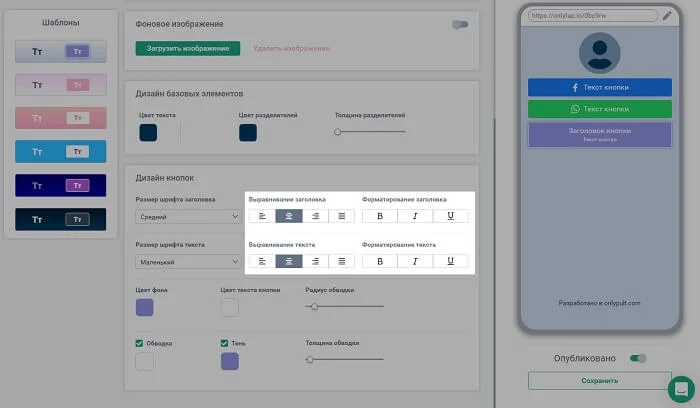Open the chat support widget
700x408 pixels.
pyautogui.click(x=682, y=388)
